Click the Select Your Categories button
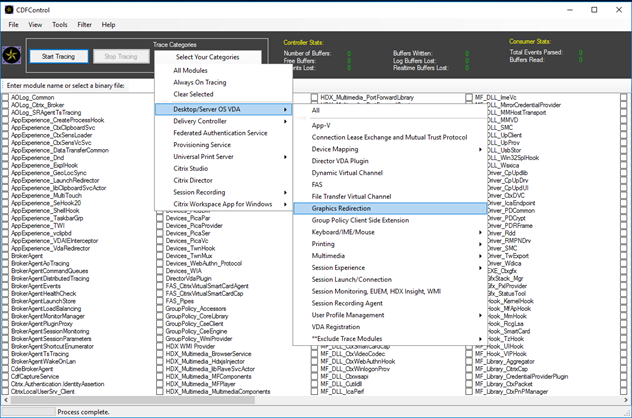Viewport: 632px width, 418px height. [208, 57]
